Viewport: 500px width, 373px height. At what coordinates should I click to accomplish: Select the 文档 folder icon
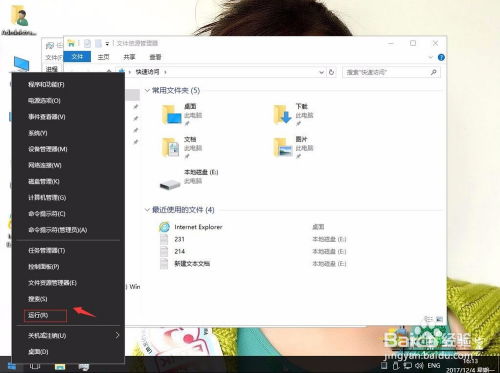[171, 147]
